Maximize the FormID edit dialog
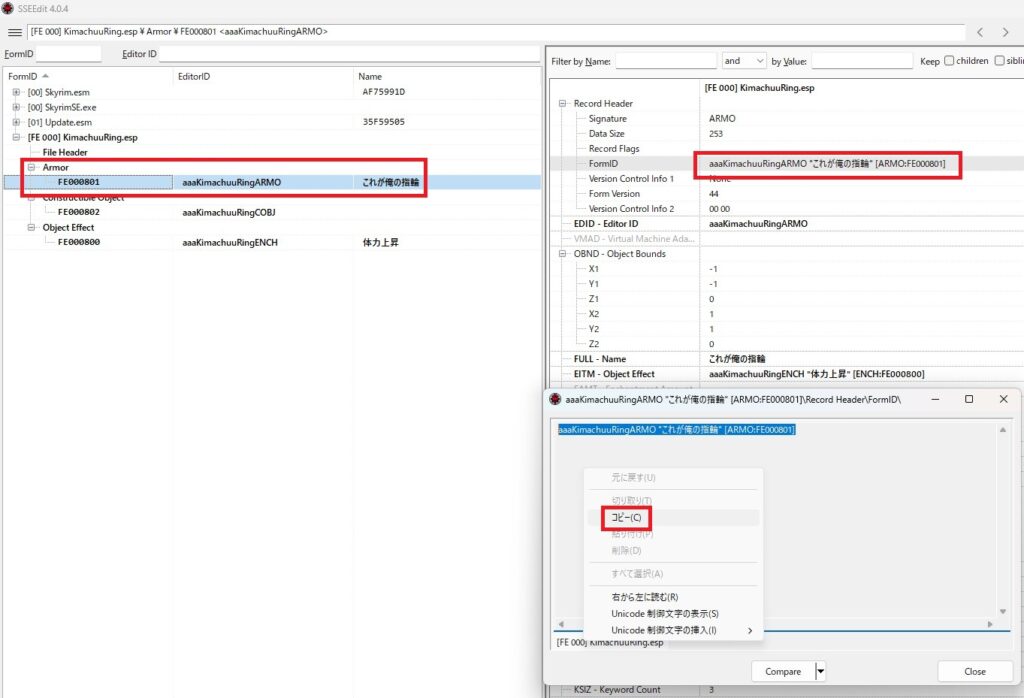The image size is (1024, 698). [x=968, y=399]
